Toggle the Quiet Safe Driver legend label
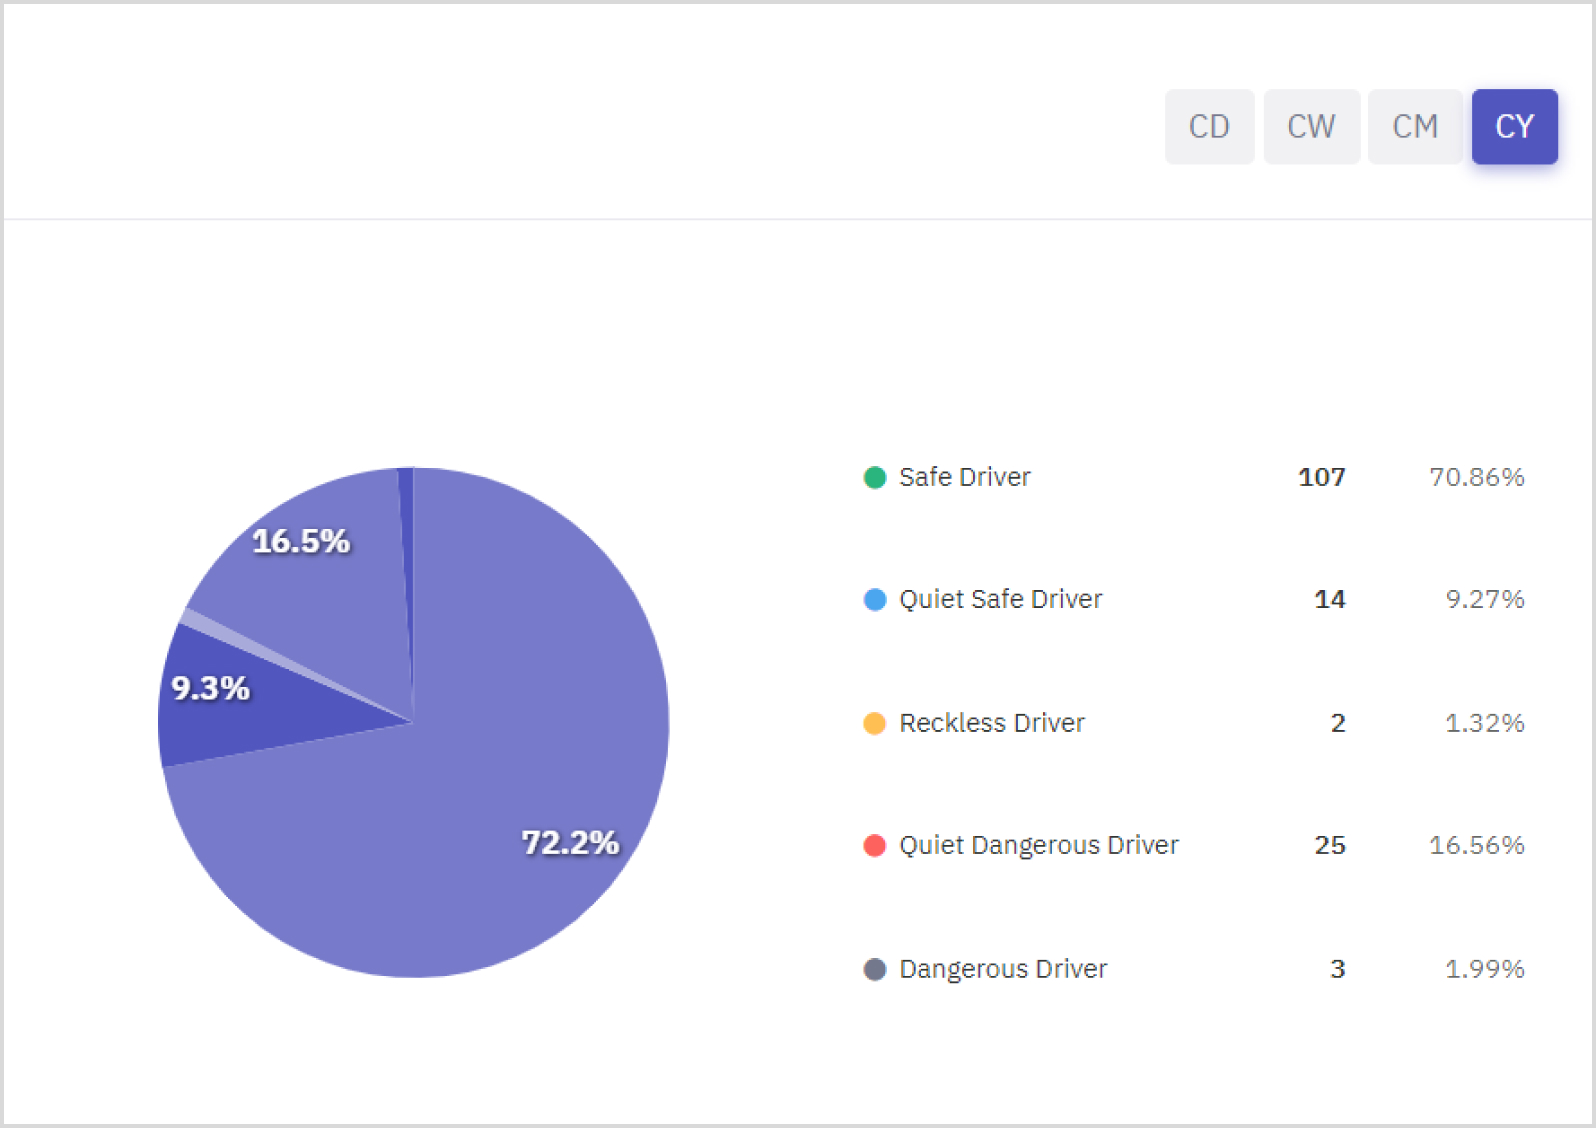 (x=1000, y=599)
